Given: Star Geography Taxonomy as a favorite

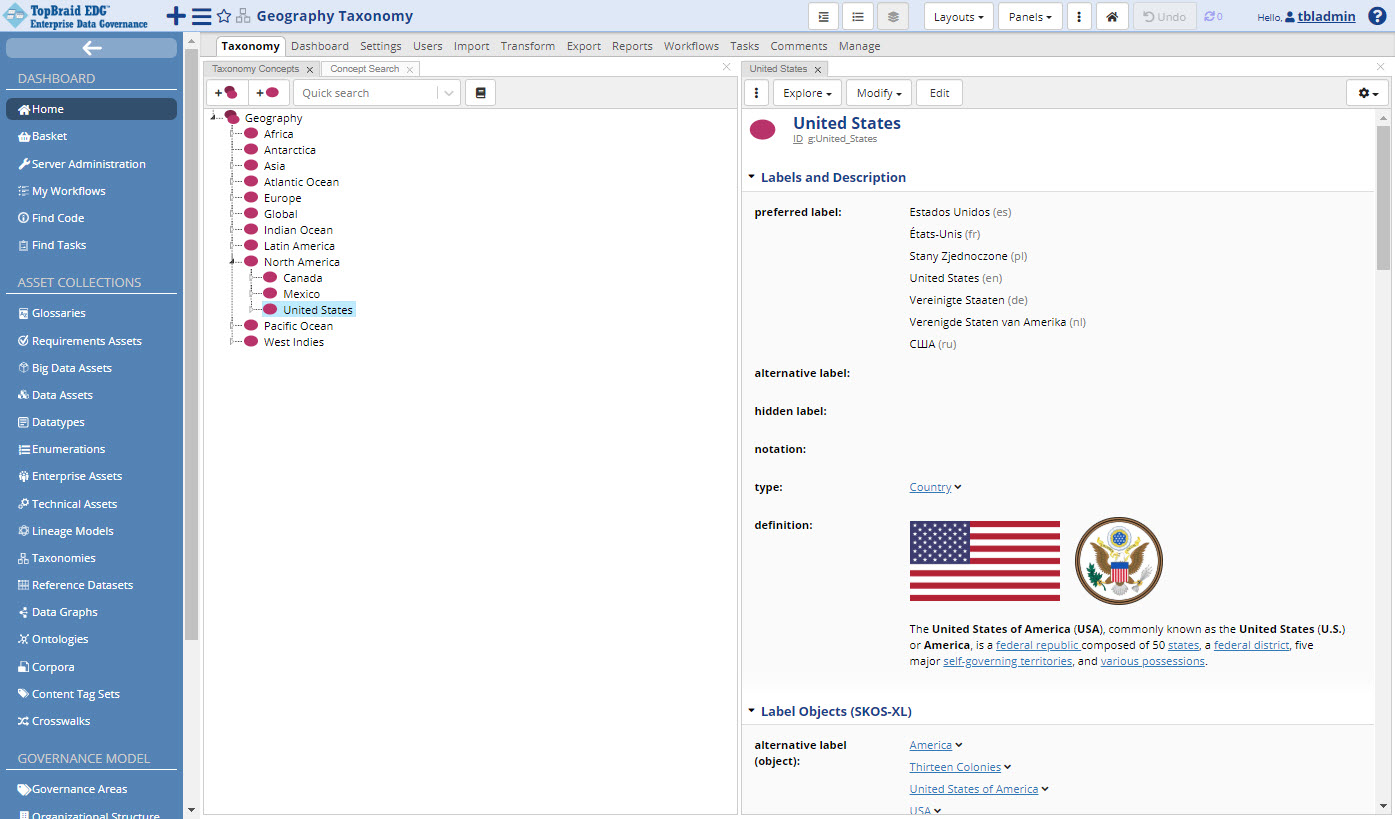Looking at the screenshot, I should pos(224,16).
